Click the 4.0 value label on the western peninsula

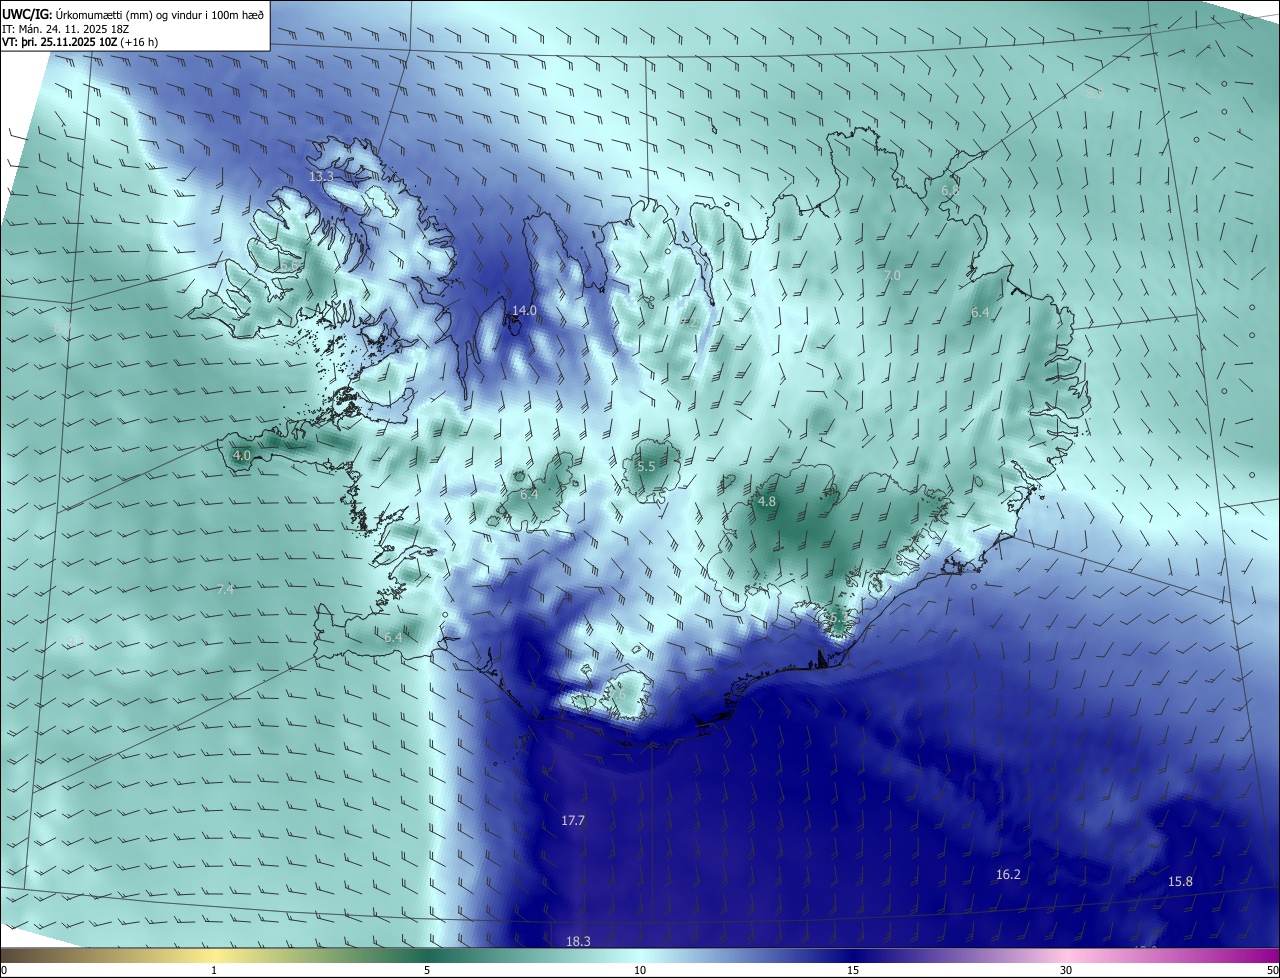[242, 455]
